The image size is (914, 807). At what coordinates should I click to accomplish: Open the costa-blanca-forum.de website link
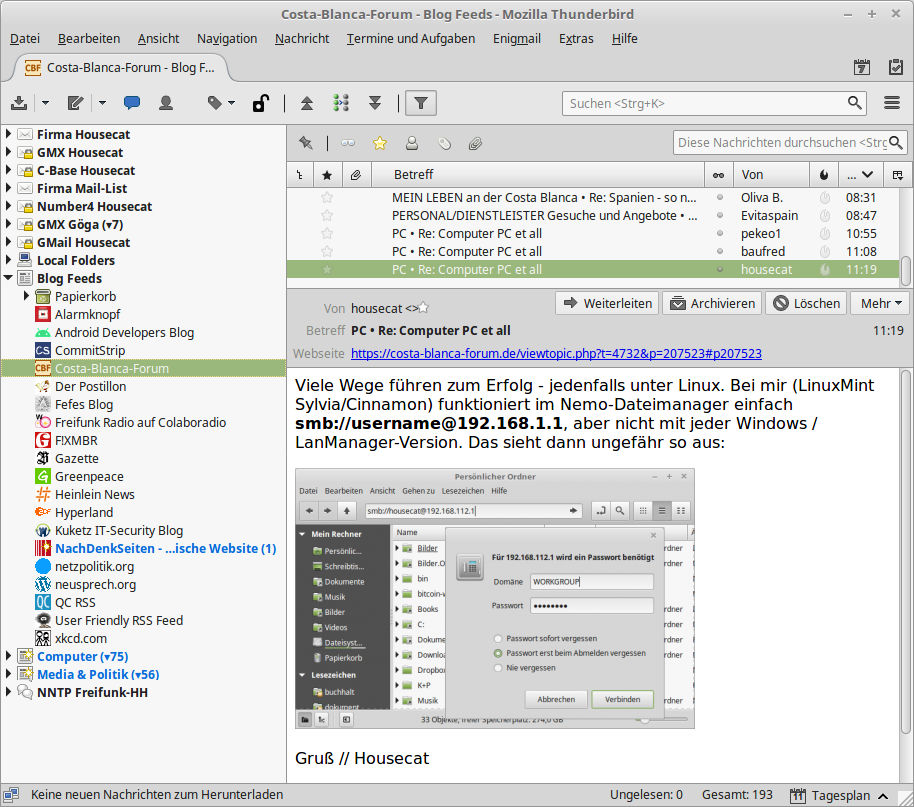(556, 353)
